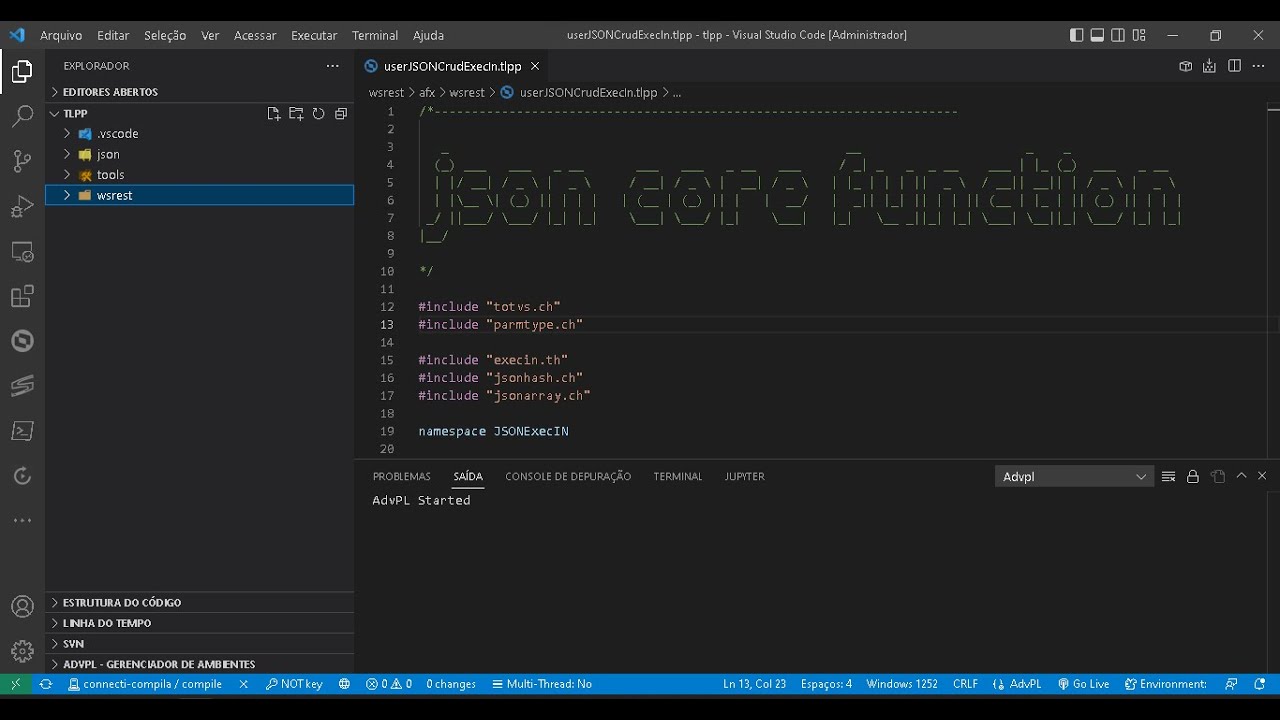
Task: Lock output panel scrolling
Action: click(1192, 477)
